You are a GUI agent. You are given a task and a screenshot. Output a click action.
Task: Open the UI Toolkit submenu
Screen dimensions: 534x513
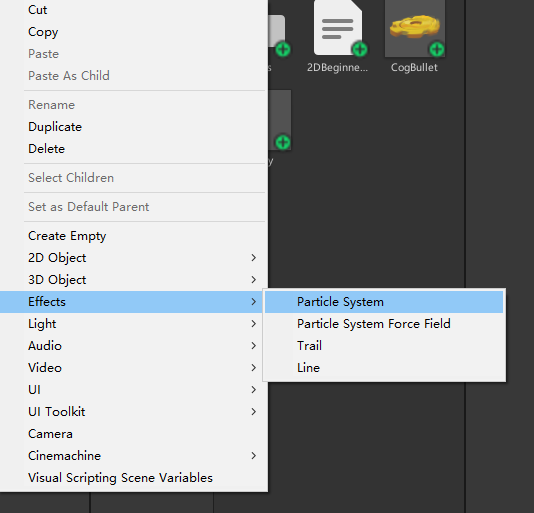click(x=134, y=411)
